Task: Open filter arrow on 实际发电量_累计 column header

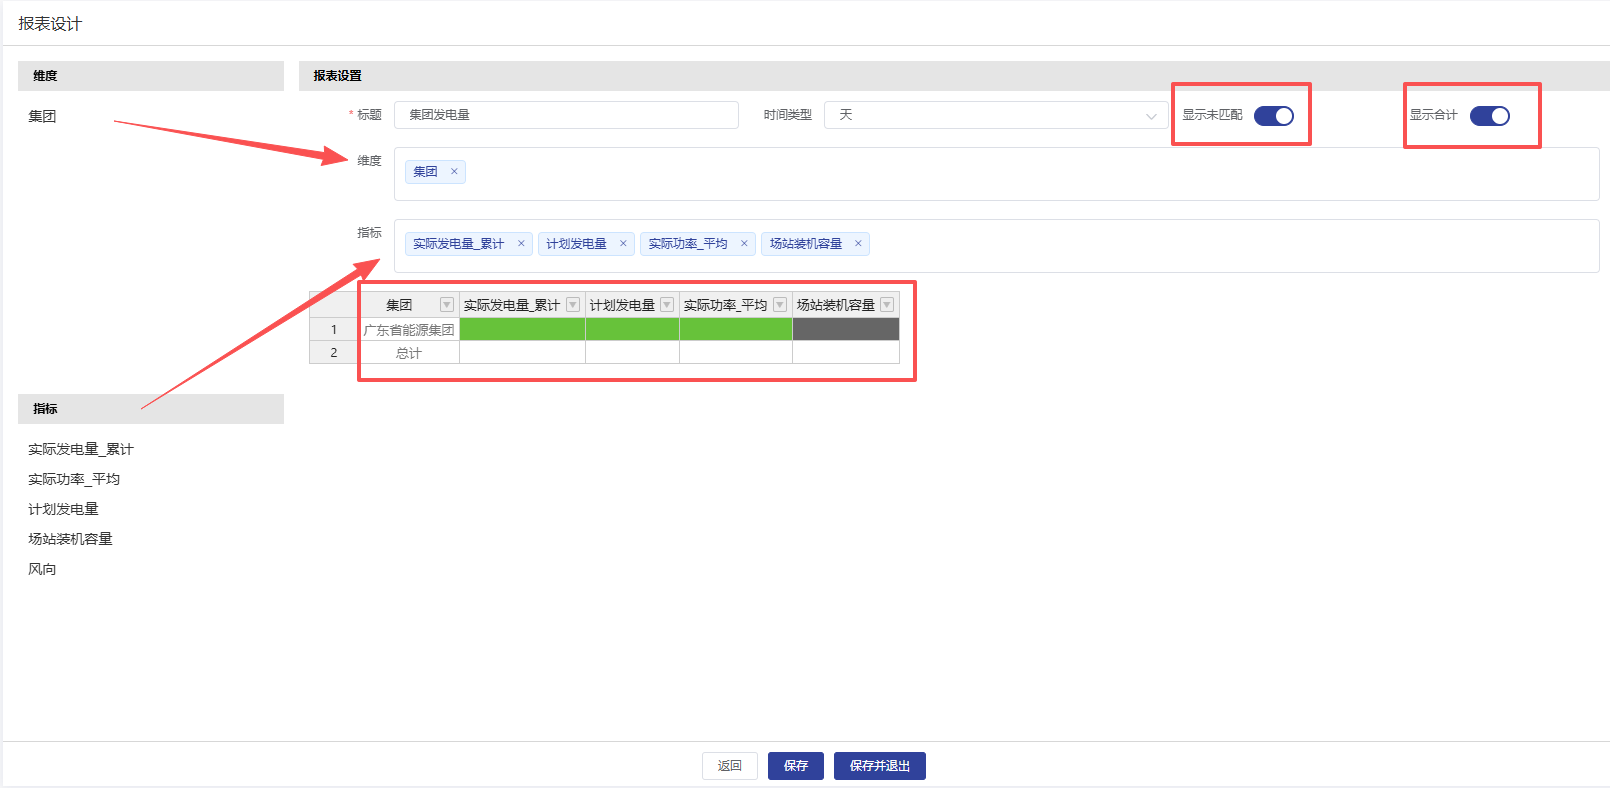Action: pyautogui.click(x=573, y=305)
